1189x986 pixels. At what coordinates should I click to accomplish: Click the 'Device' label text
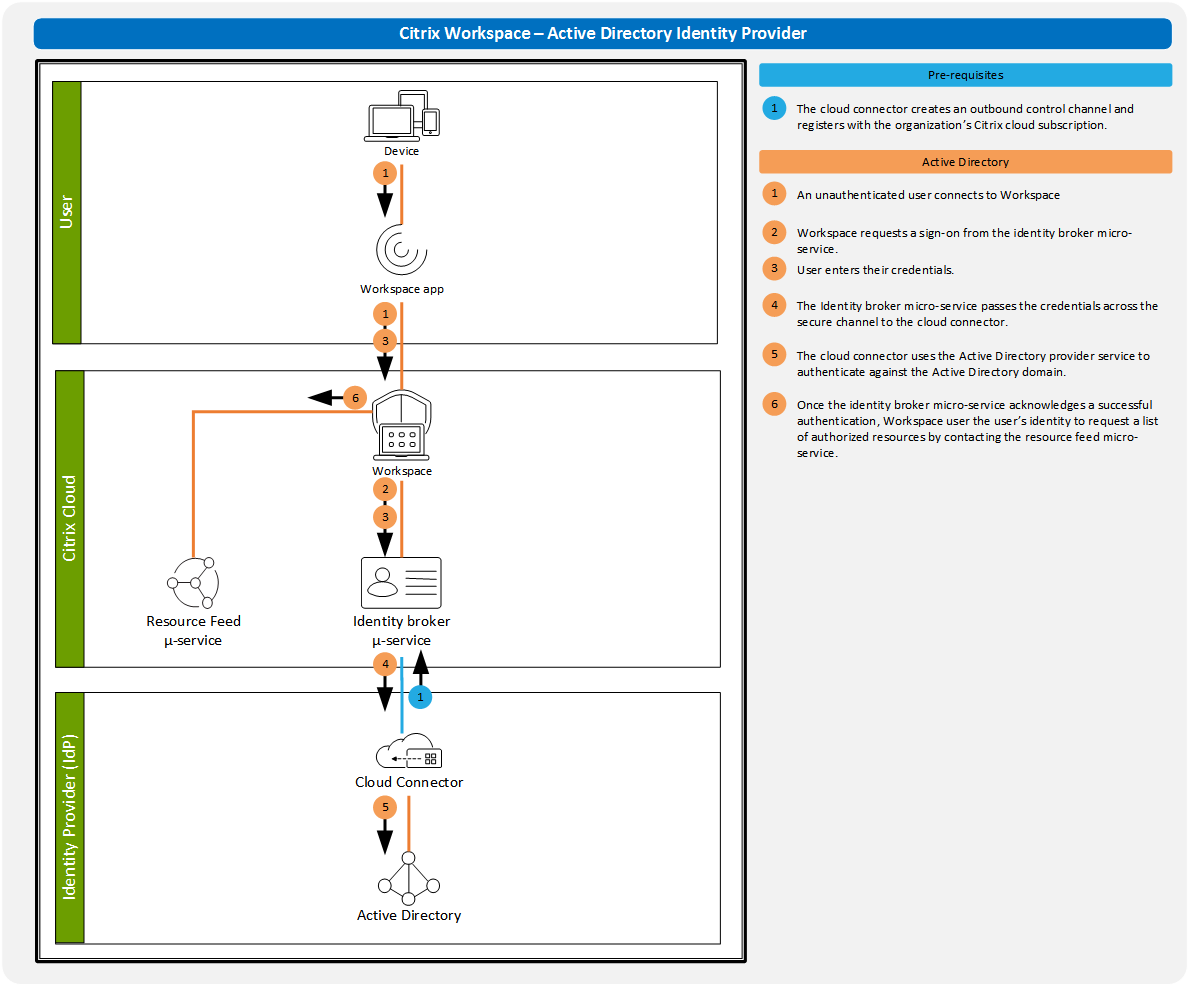[x=401, y=151]
